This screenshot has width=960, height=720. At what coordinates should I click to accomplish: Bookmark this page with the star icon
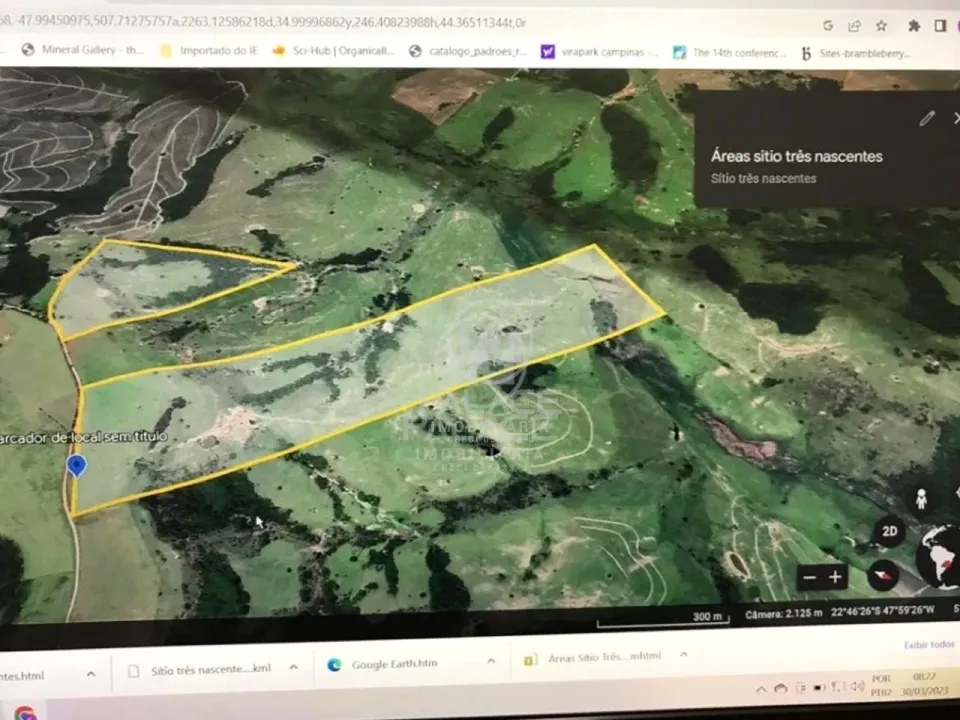(x=881, y=26)
